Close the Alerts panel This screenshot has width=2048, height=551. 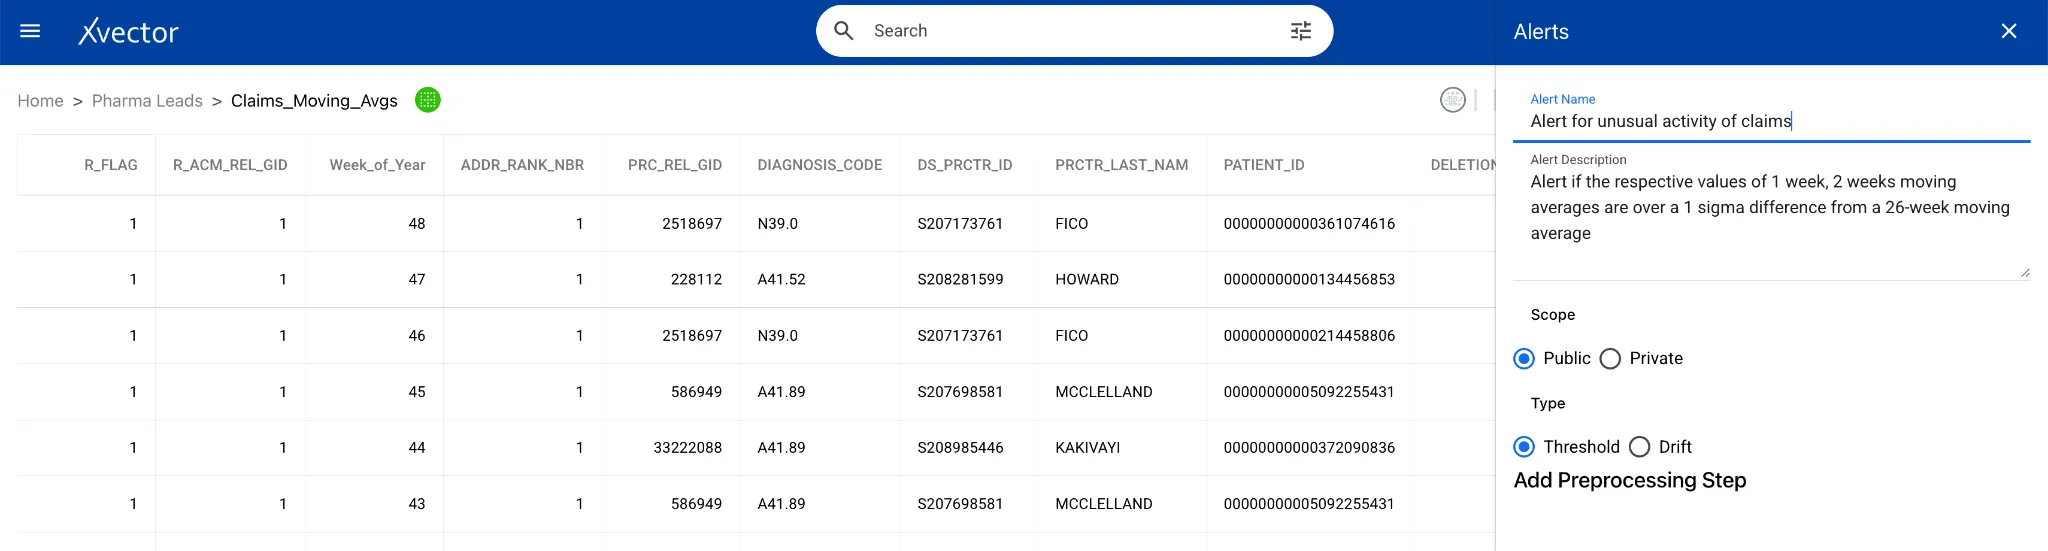point(2009,31)
